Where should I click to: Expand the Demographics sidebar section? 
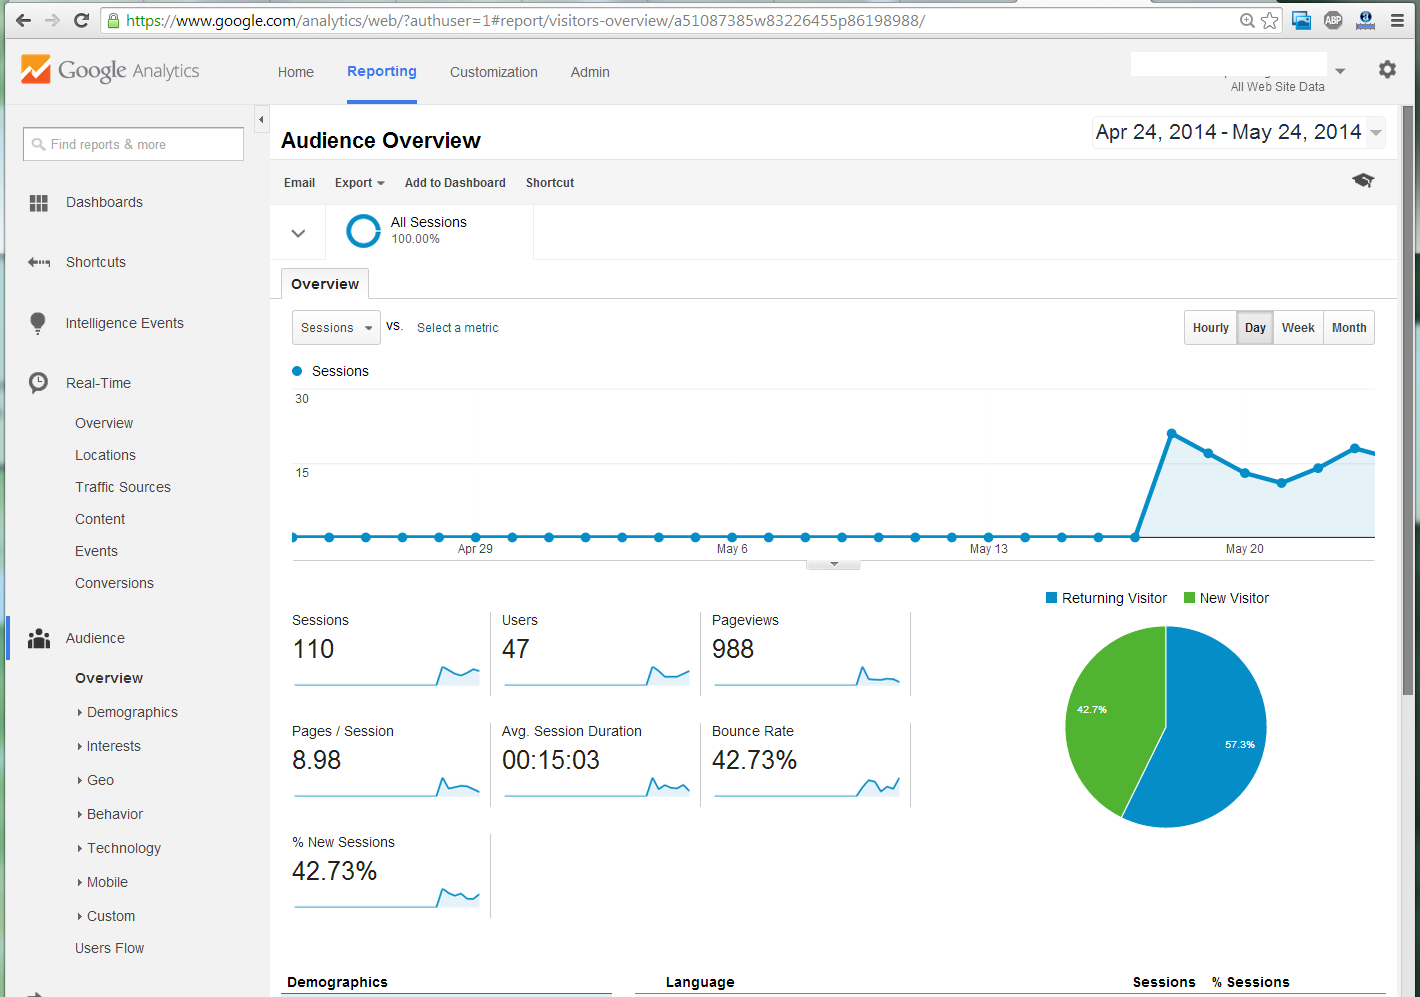pyautogui.click(x=131, y=712)
